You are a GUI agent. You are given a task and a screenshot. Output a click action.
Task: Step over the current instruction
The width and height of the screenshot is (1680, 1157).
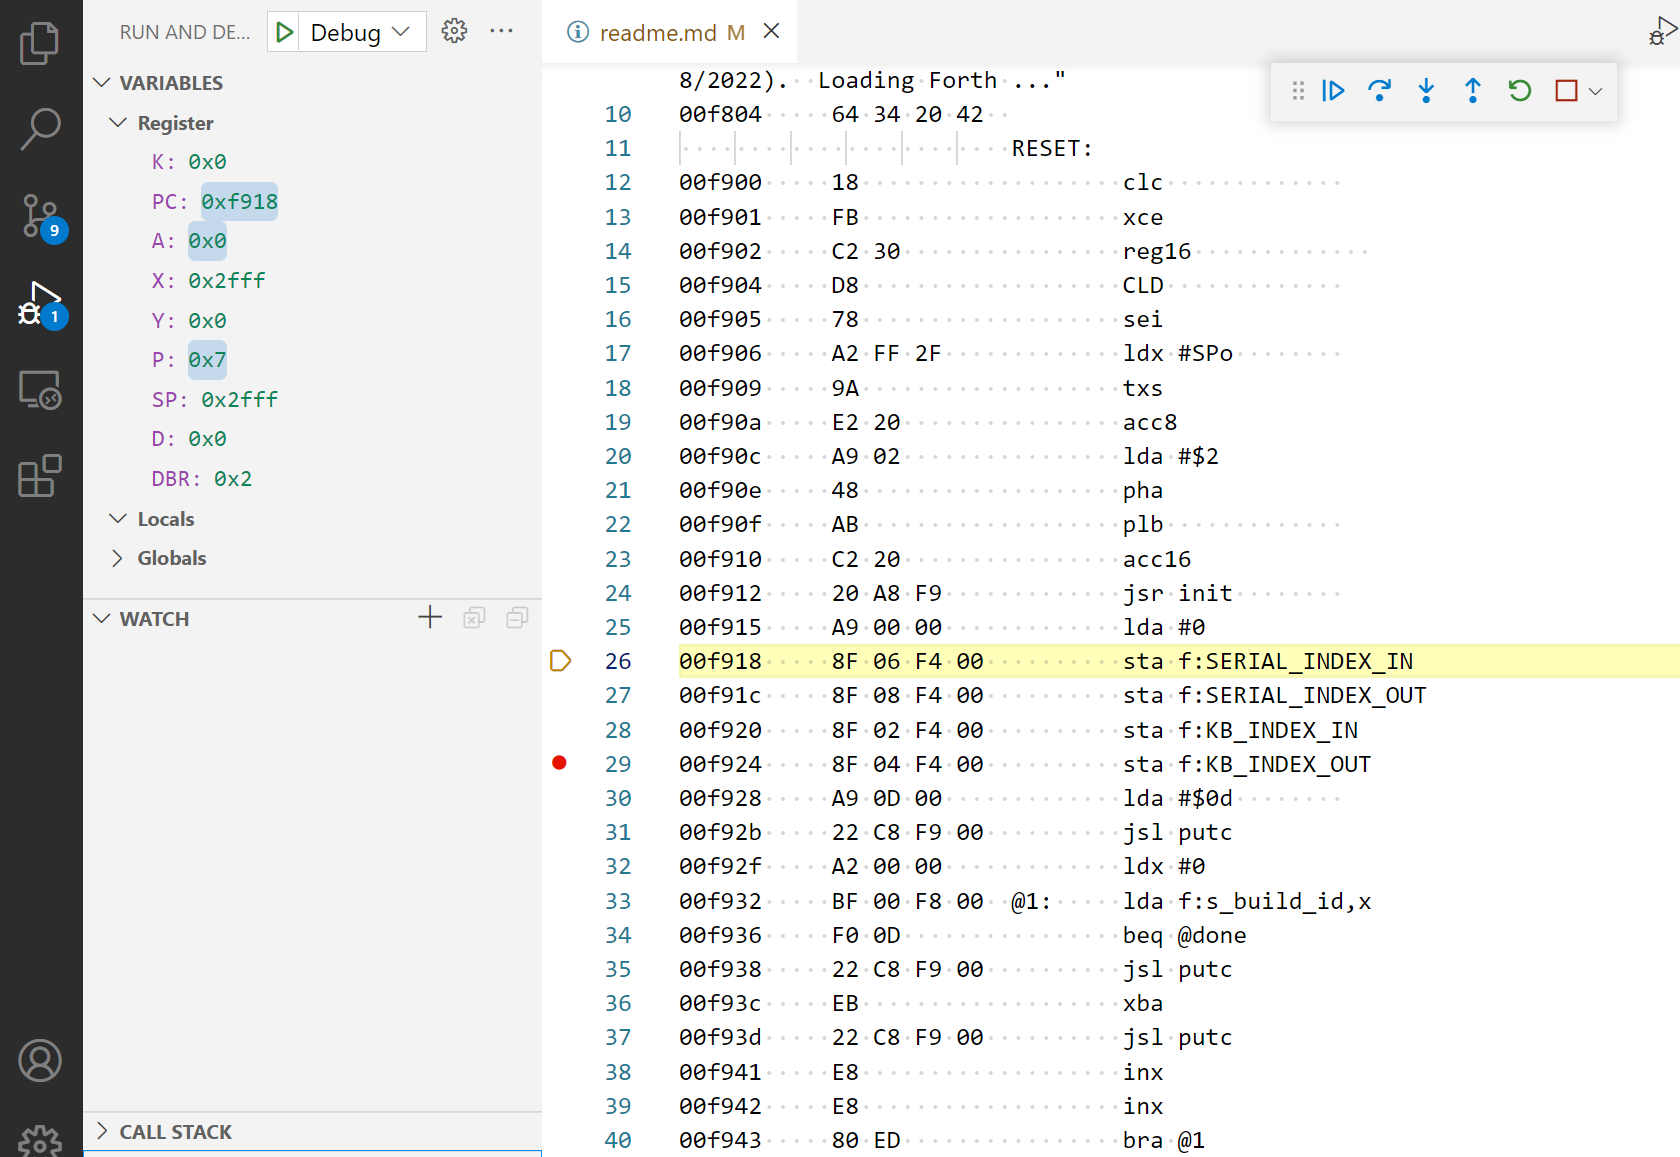pyautogui.click(x=1379, y=91)
